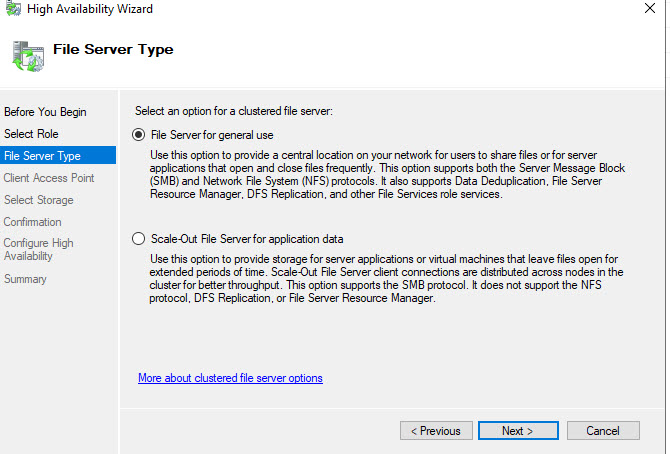
Task: Click the Summary step
Action: (x=25, y=279)
